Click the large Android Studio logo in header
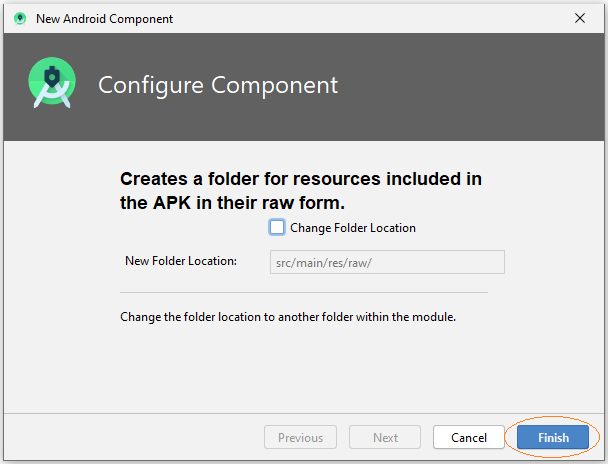Screen dimensions: 608x464 tap(52, 83)
